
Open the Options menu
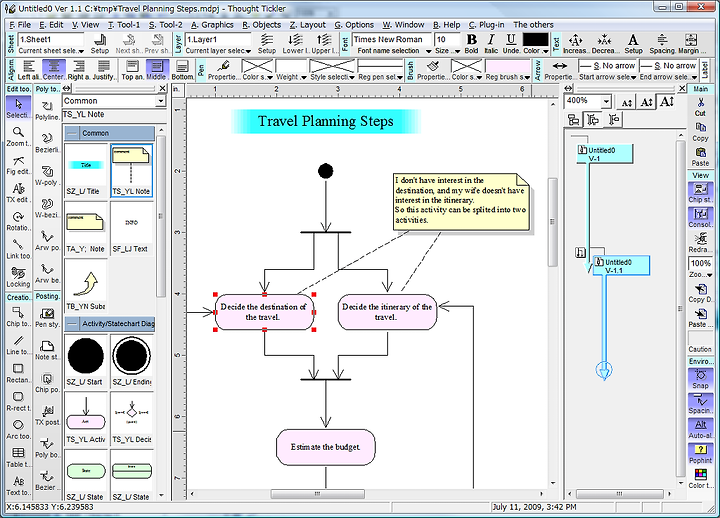(354, 25)
